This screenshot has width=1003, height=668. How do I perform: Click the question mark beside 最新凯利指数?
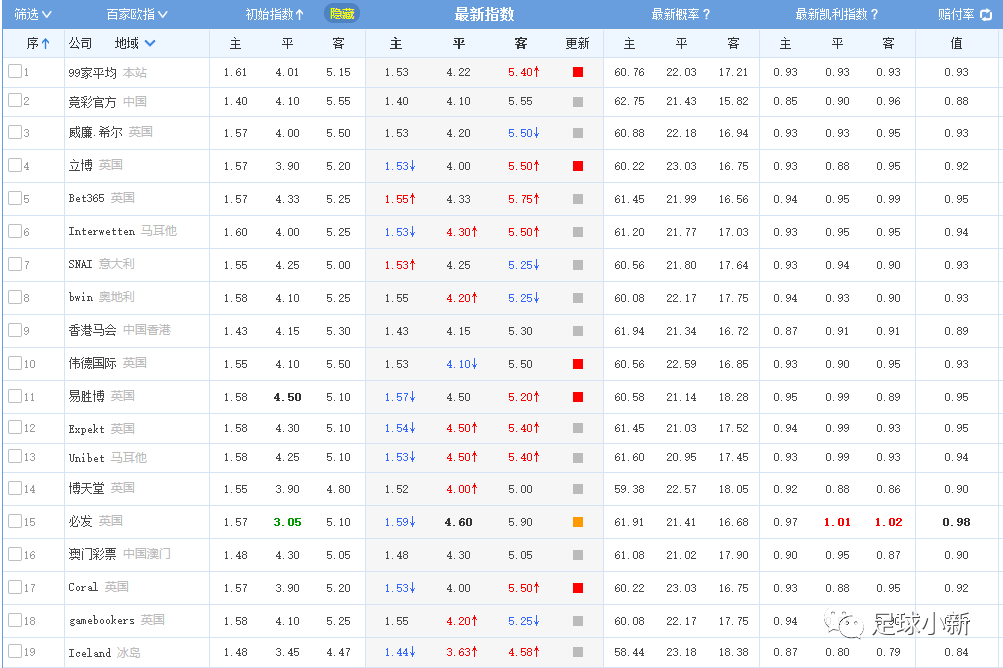point(874,15)
